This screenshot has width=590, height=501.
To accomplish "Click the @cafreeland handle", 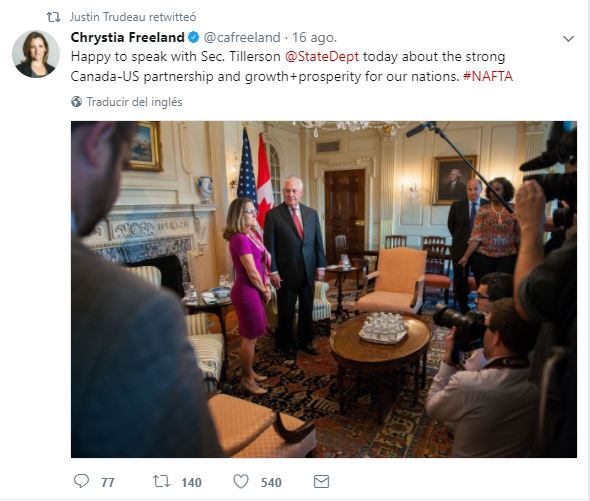I will click(x=242, y=37).
